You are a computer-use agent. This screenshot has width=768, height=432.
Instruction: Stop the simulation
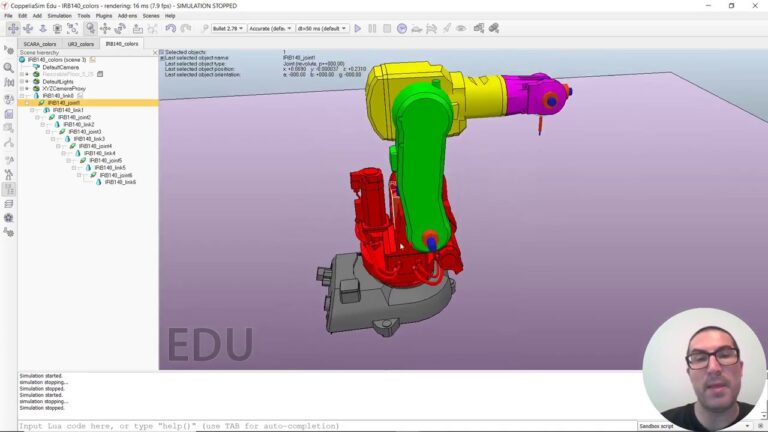pos(387,28)
